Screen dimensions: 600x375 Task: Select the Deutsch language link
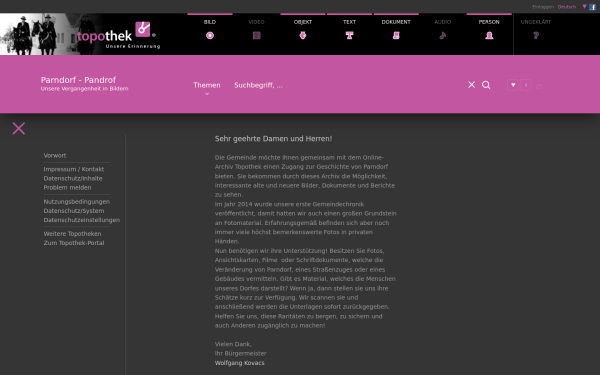pyautogui.click(x=567, y=7)
